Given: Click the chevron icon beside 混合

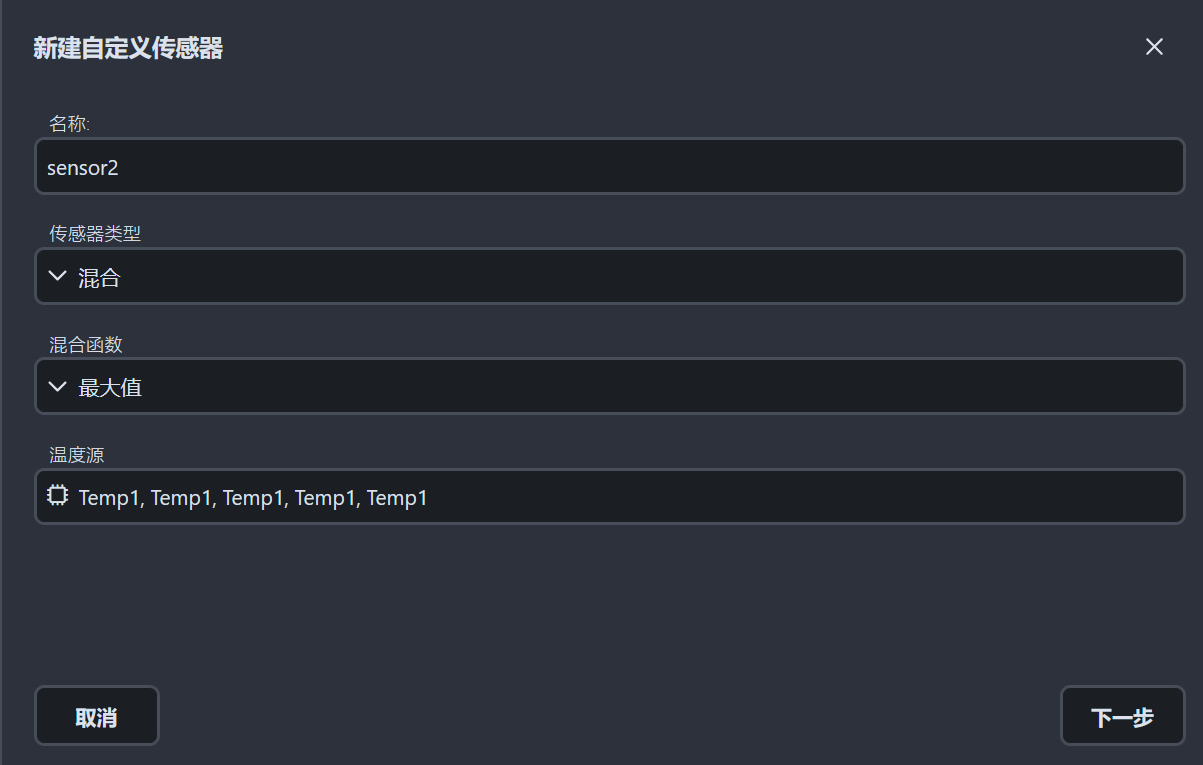Looking at the screenshot, I should coord(57,276).
